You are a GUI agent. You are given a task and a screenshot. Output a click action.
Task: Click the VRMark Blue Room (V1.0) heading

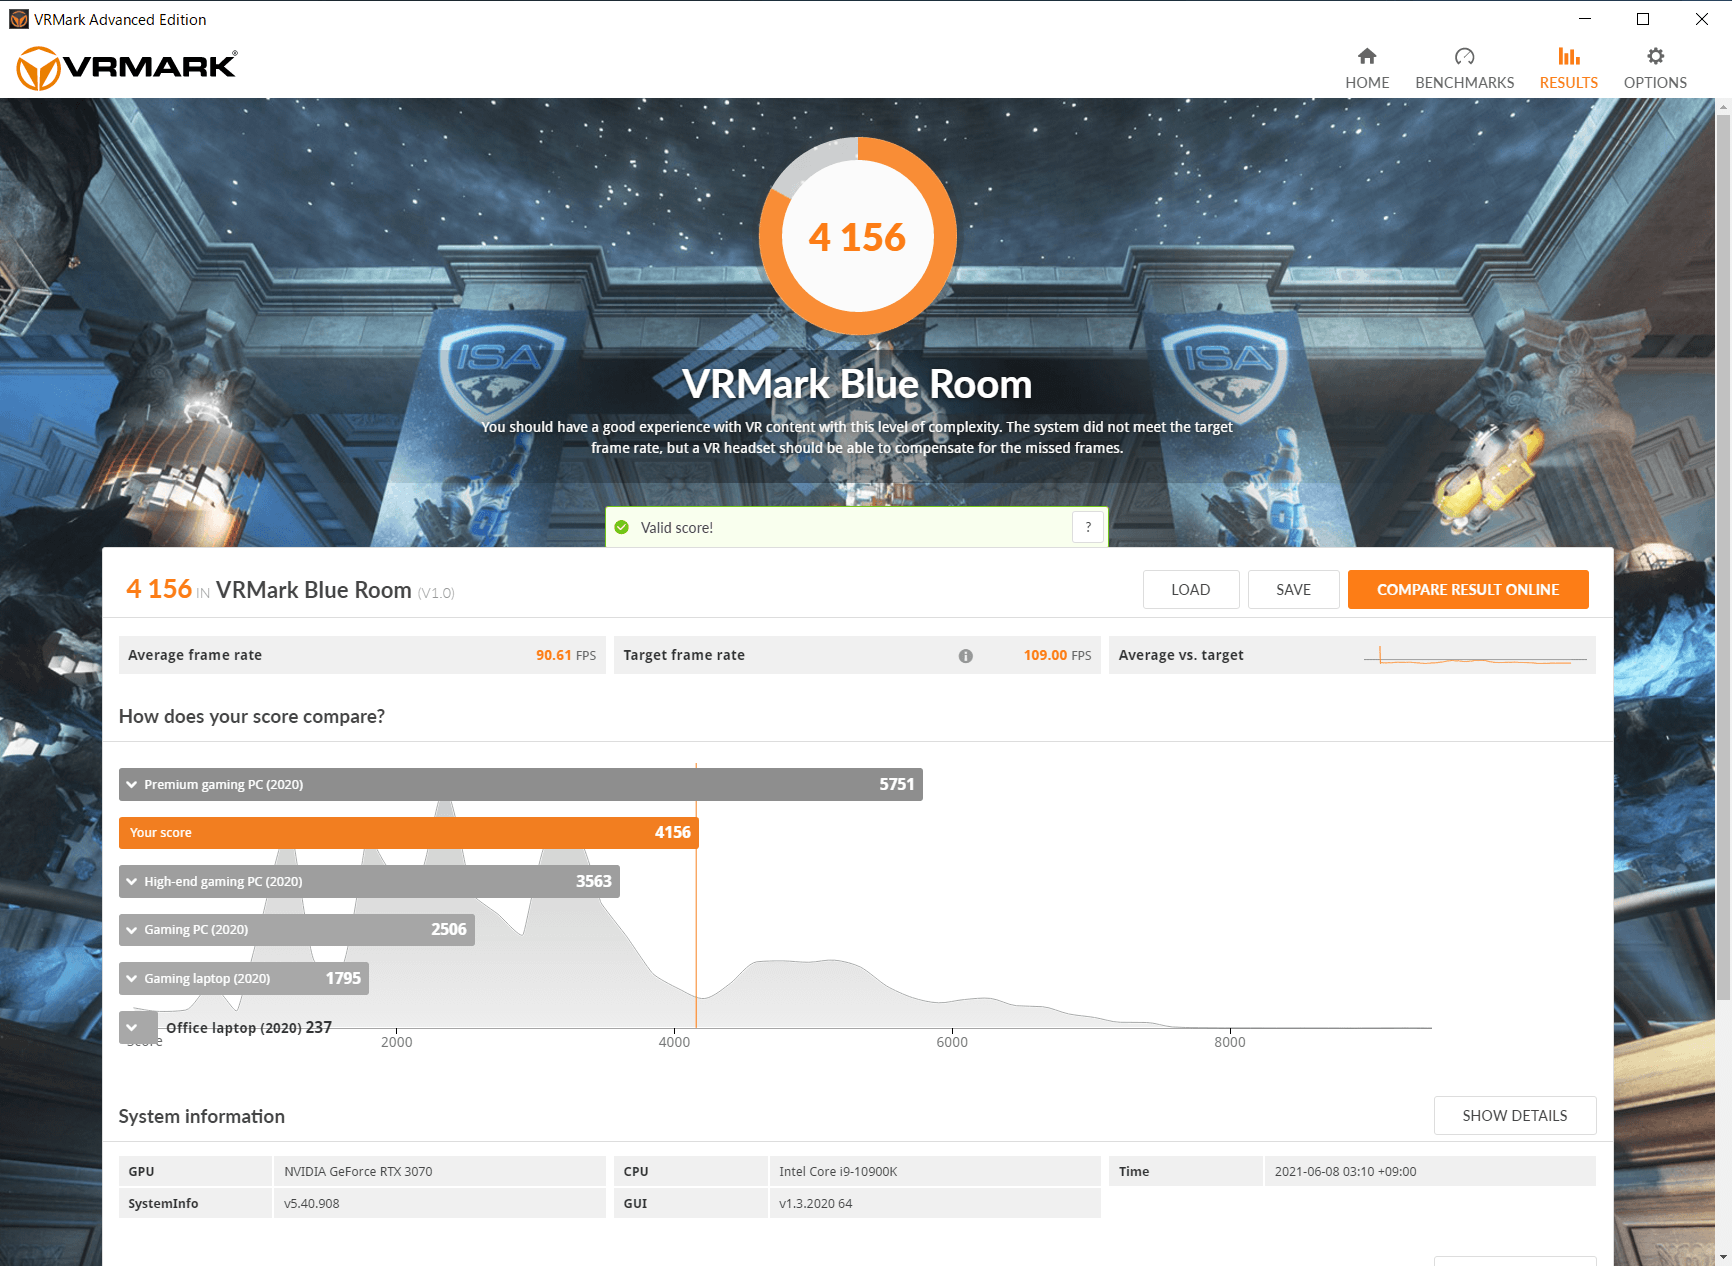[x=335, y=590]
